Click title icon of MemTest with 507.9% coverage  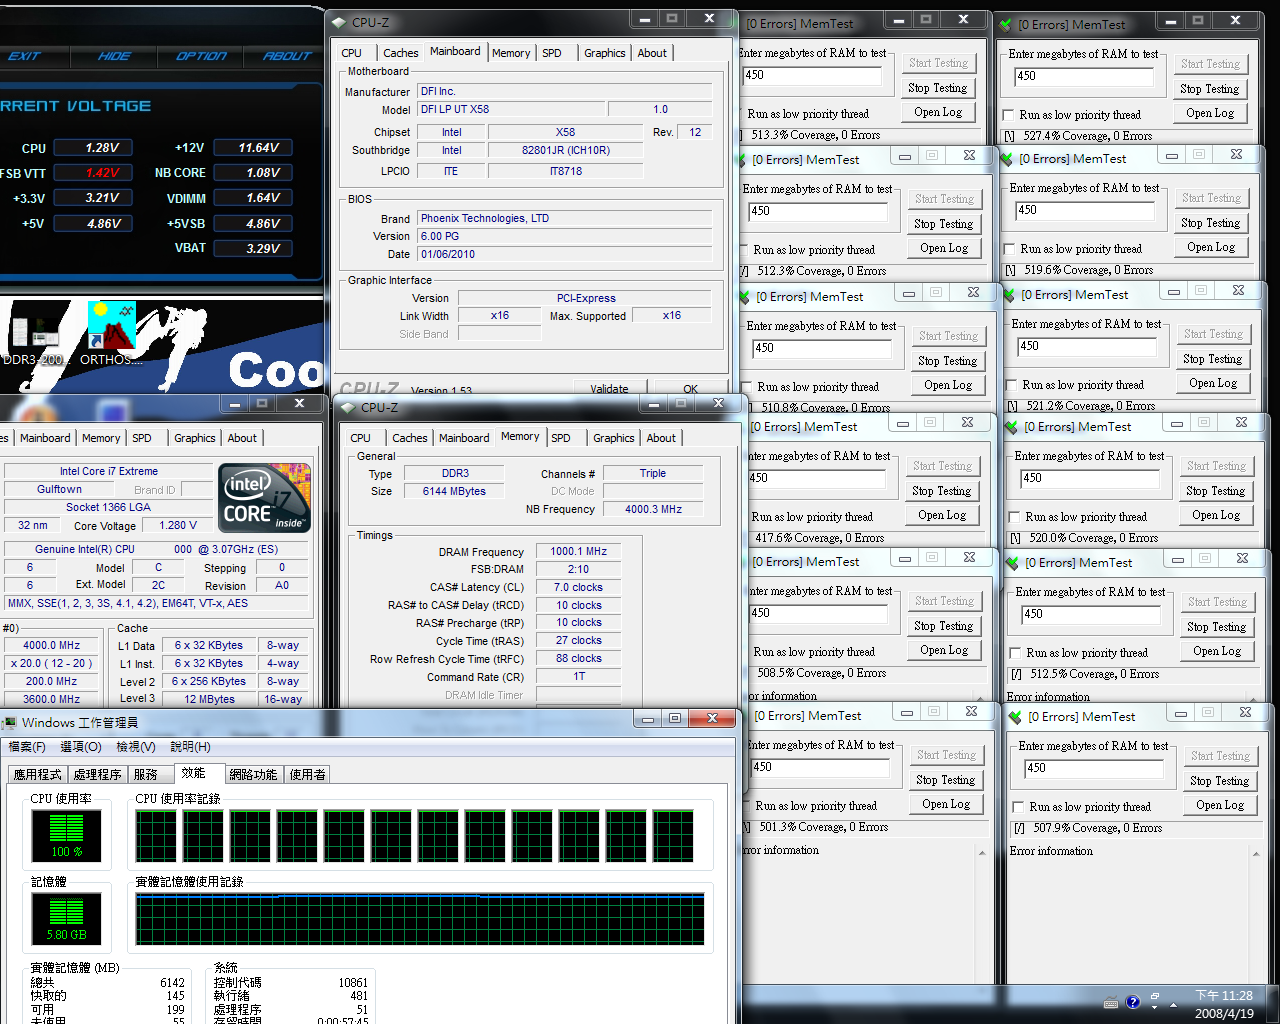(x=1016, y=716)
